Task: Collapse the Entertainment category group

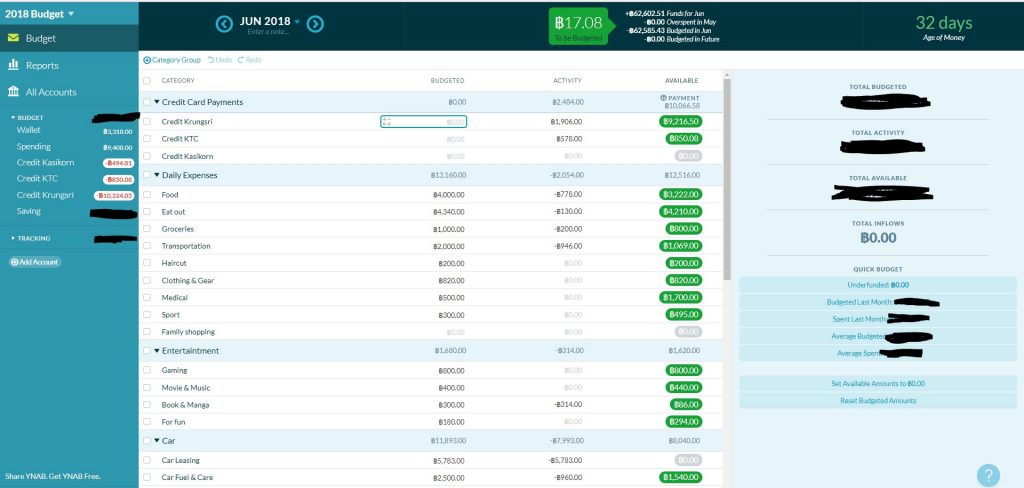Action: tap(157, 351)
